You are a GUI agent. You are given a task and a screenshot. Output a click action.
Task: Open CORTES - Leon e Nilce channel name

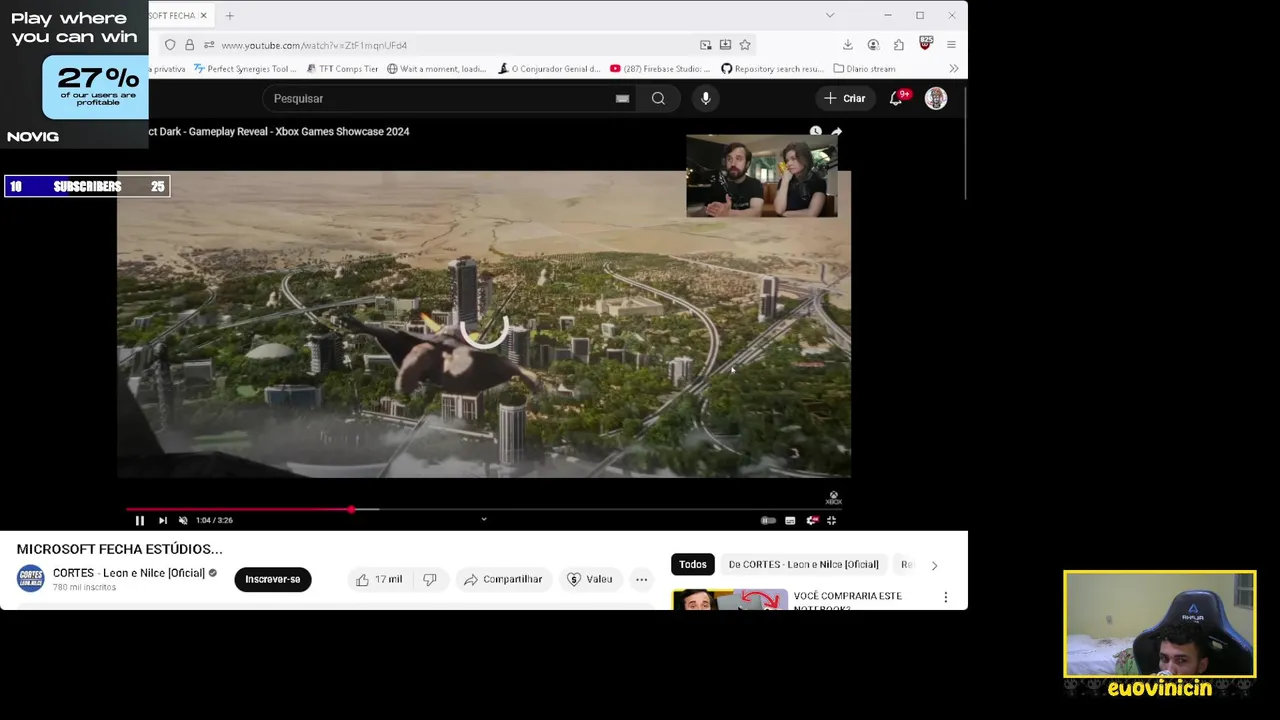129,573
